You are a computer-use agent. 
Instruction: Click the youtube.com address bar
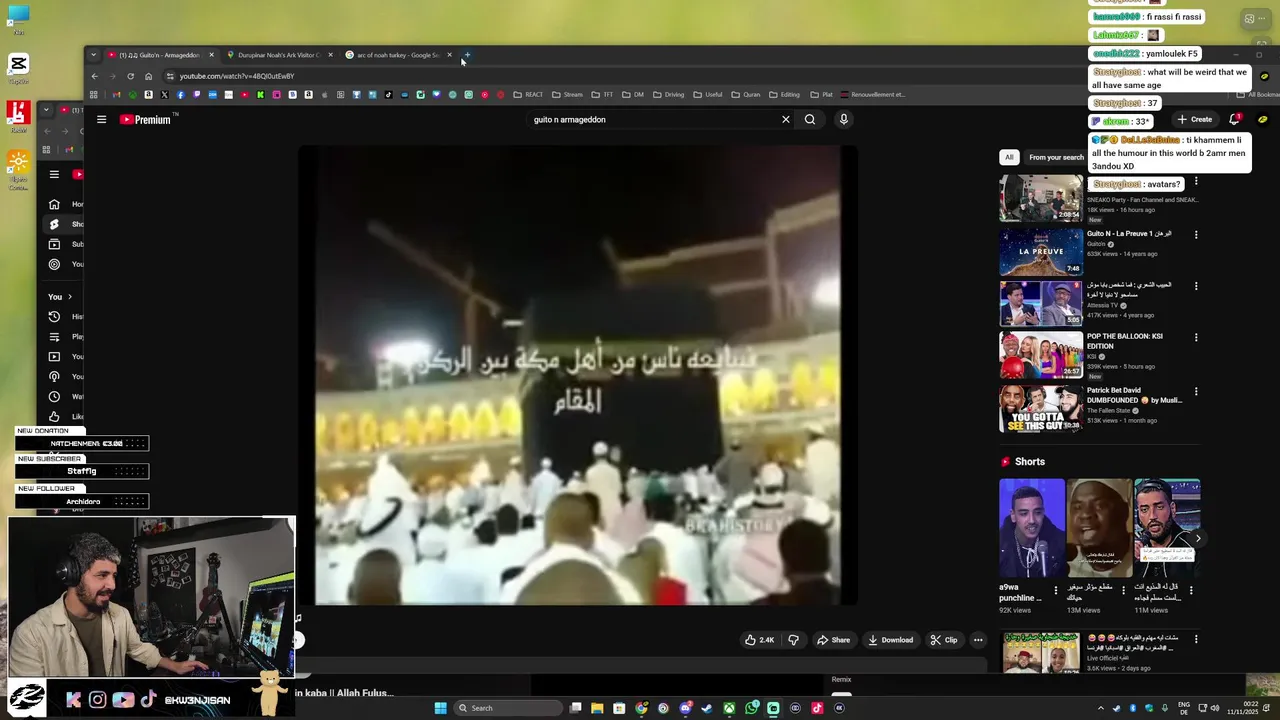640,76
